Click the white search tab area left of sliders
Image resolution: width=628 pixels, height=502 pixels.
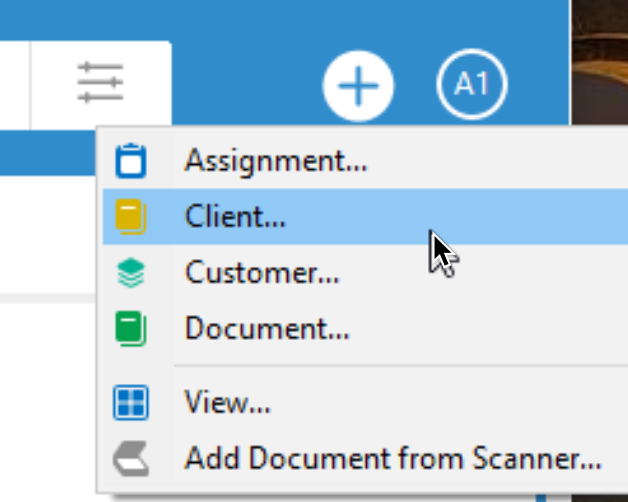click(14, 85)
